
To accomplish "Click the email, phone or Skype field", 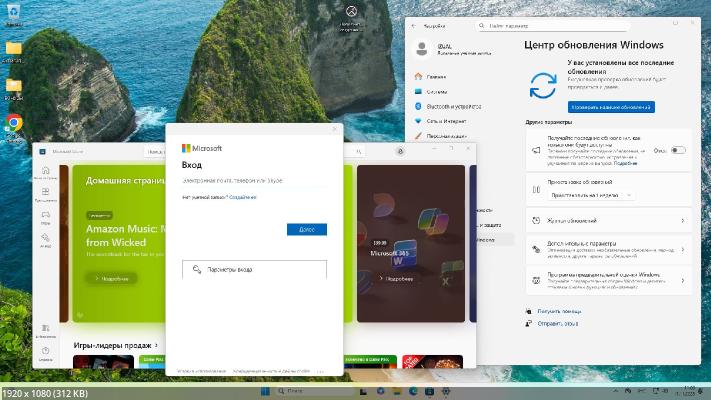I will 254,181.
